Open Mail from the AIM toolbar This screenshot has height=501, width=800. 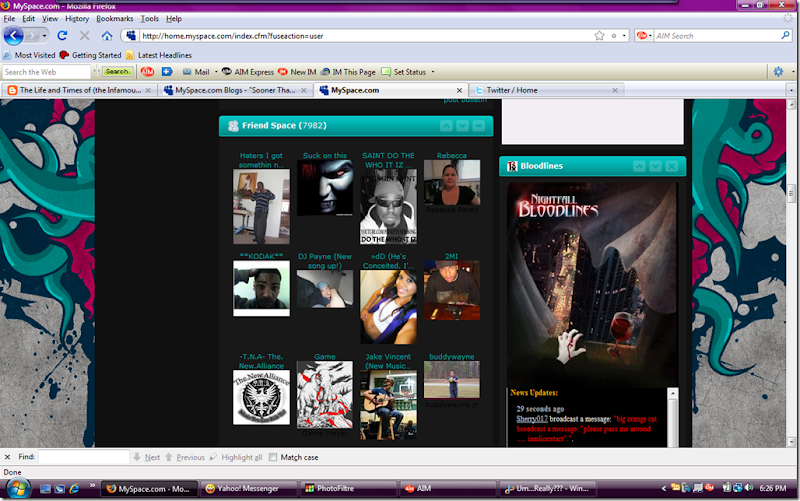tap(196, 72)
